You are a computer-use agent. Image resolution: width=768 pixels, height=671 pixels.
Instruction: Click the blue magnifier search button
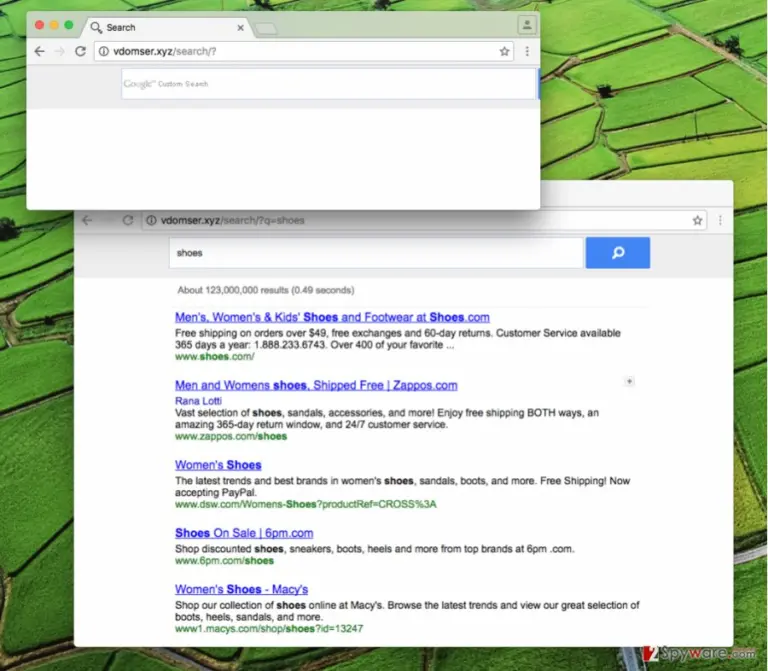[618, 253]
